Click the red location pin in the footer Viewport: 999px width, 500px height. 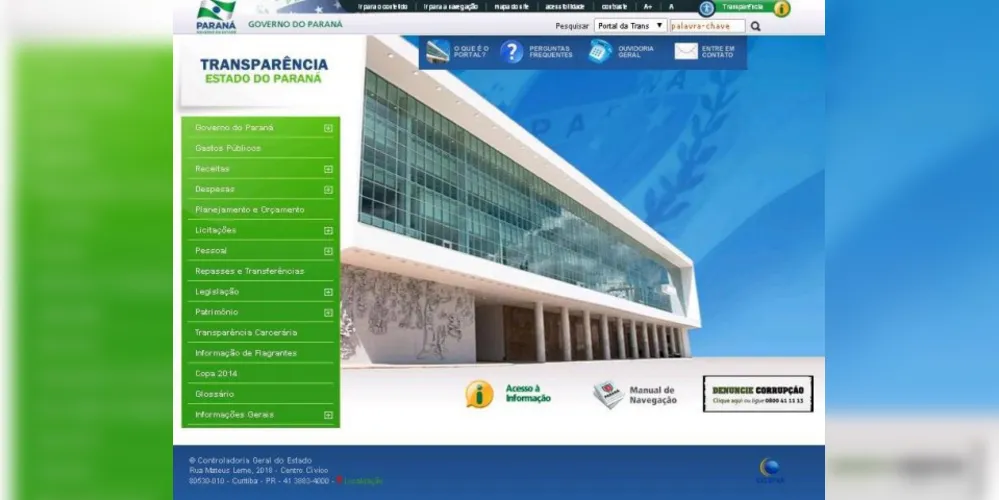(x=340, y=480)
